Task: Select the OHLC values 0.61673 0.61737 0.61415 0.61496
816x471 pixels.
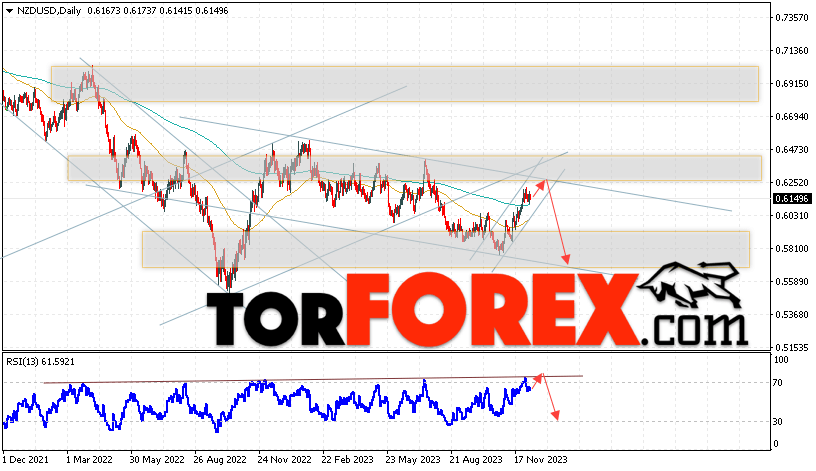Action: pos(158,10)
